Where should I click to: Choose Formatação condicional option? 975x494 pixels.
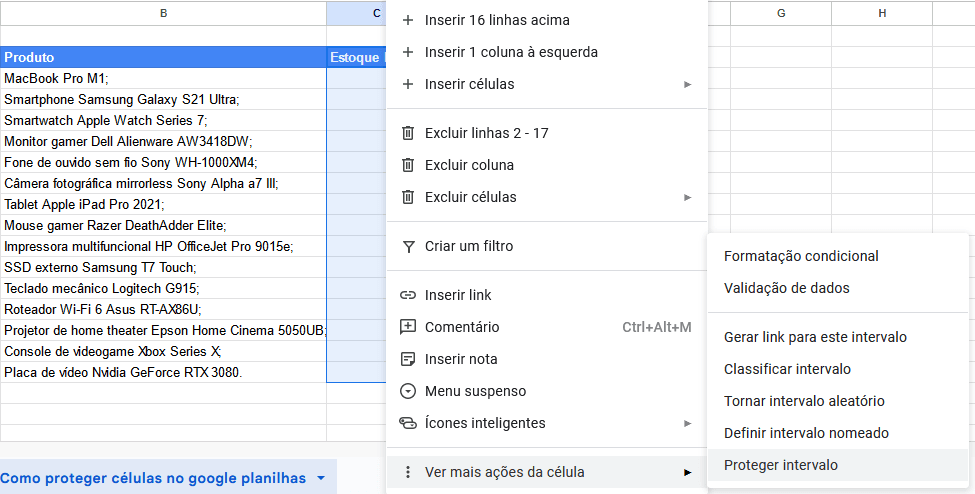(x=800, y=256)
